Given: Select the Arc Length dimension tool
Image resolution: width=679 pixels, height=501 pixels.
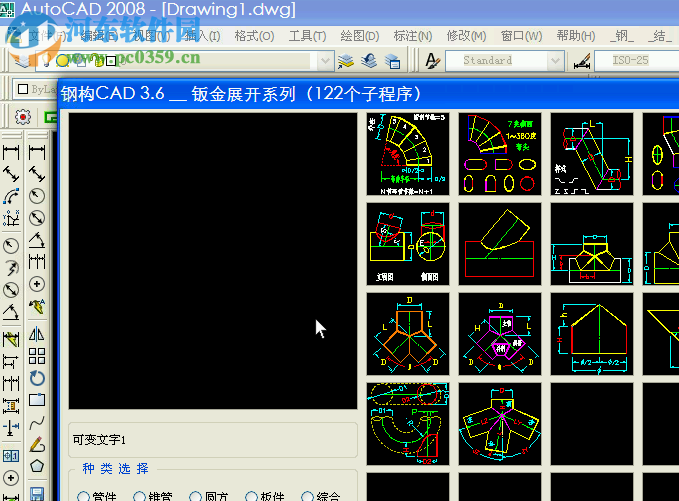Looking at the screenshot, I should (11, 196).
